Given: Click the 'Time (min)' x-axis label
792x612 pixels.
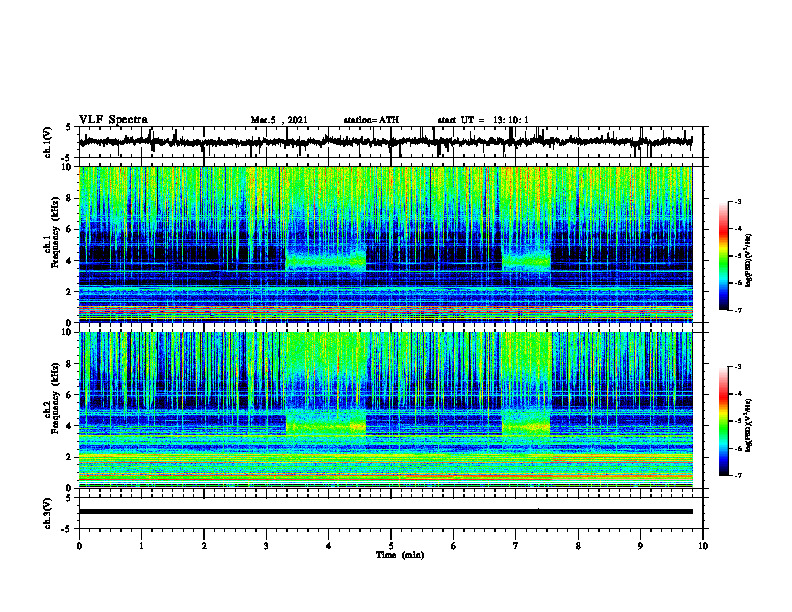Looking at the screenshot, I should 400,555.
